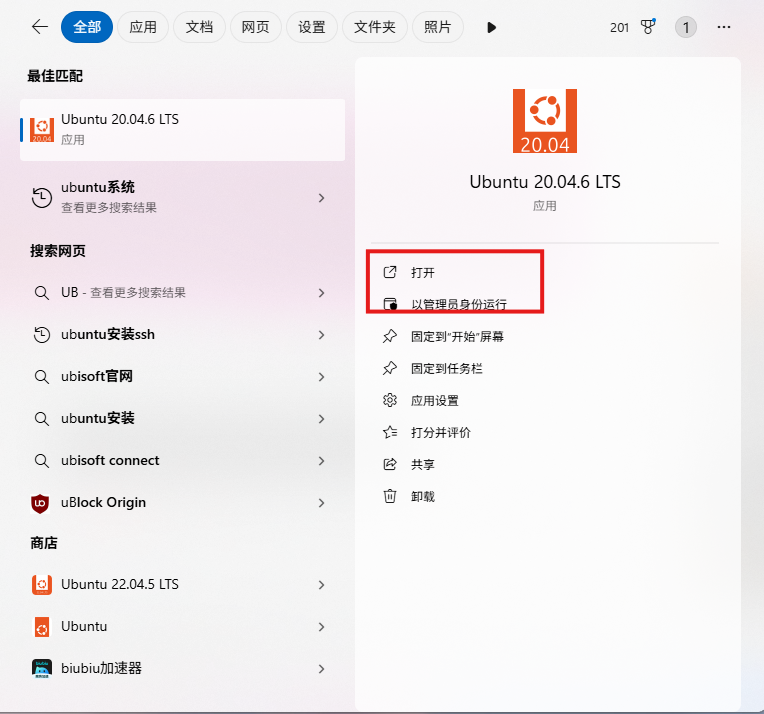764x714 pixels.
Task: Select Ubuntu 20.04.6 LTS best match result
Action: 182,129
